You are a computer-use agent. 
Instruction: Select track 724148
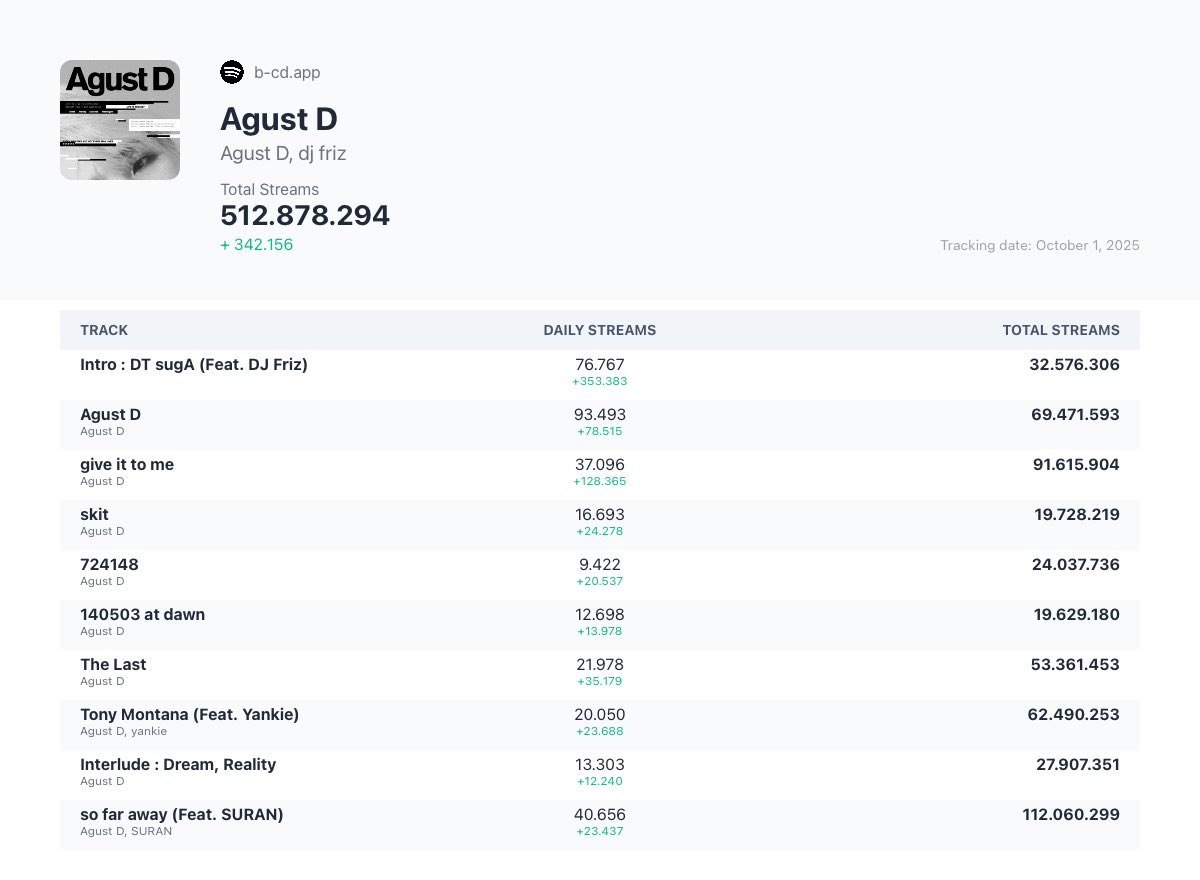(x=109, y=564)
